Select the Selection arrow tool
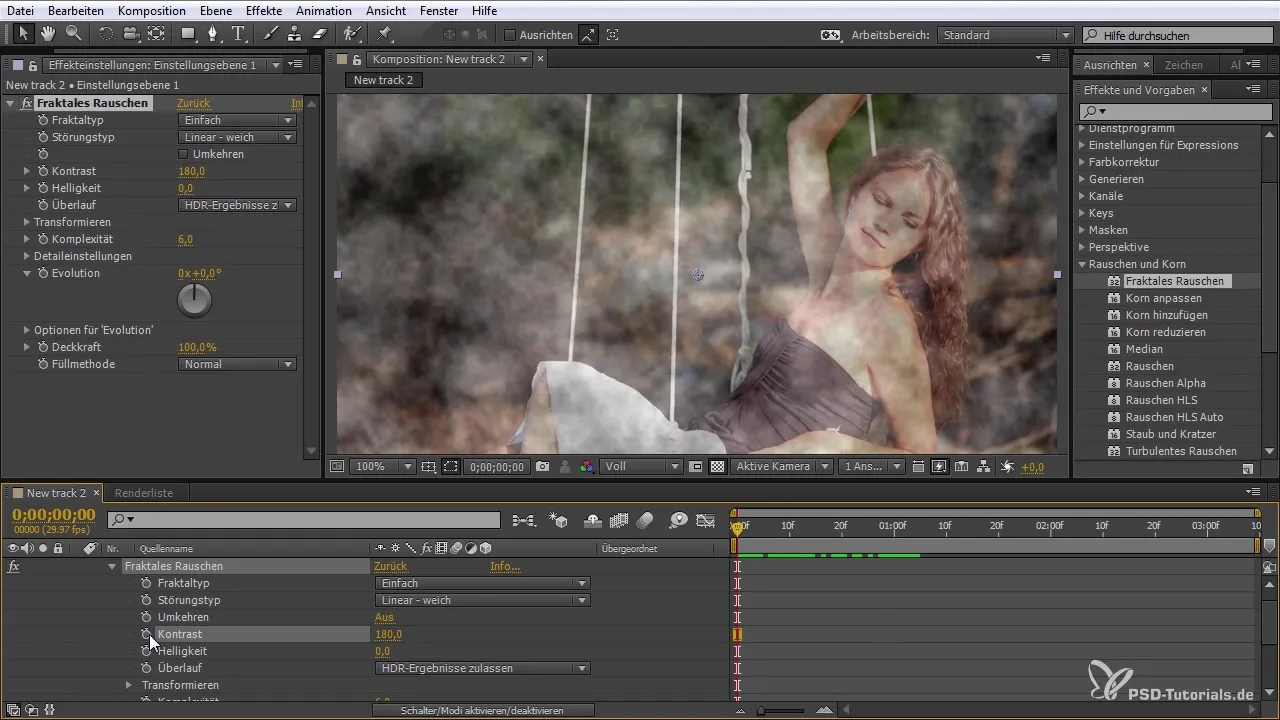Screen dimensions: 1280x720 click(24, 33)
